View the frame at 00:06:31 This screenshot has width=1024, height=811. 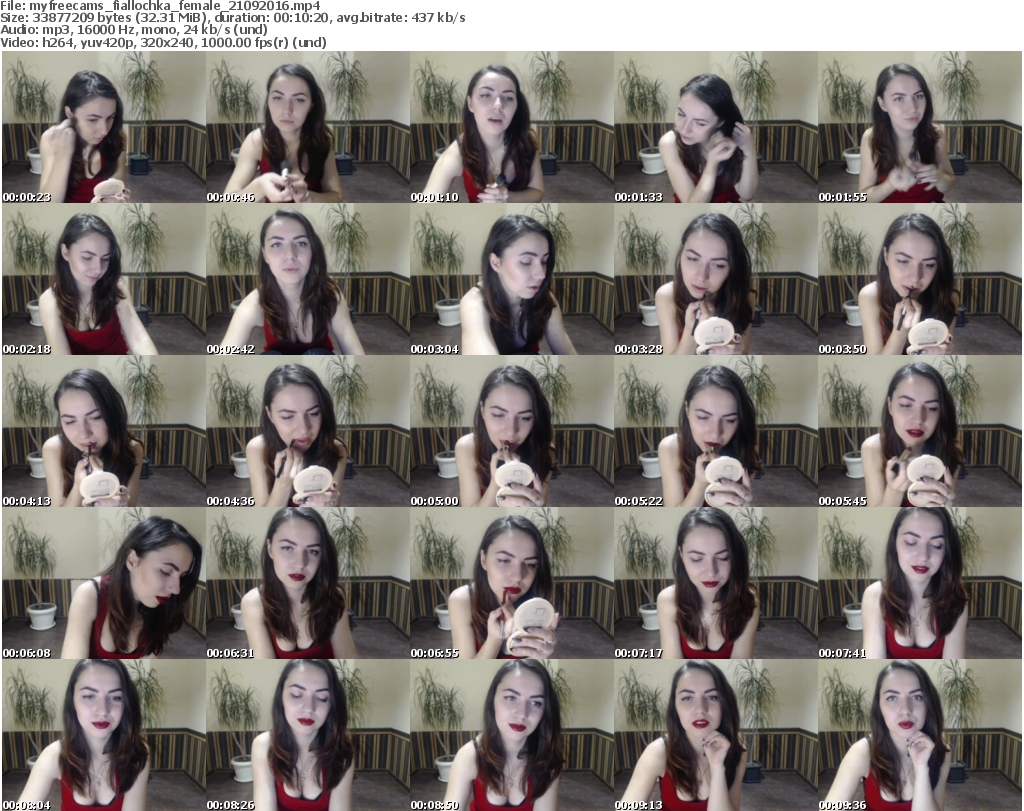point(308,583)
